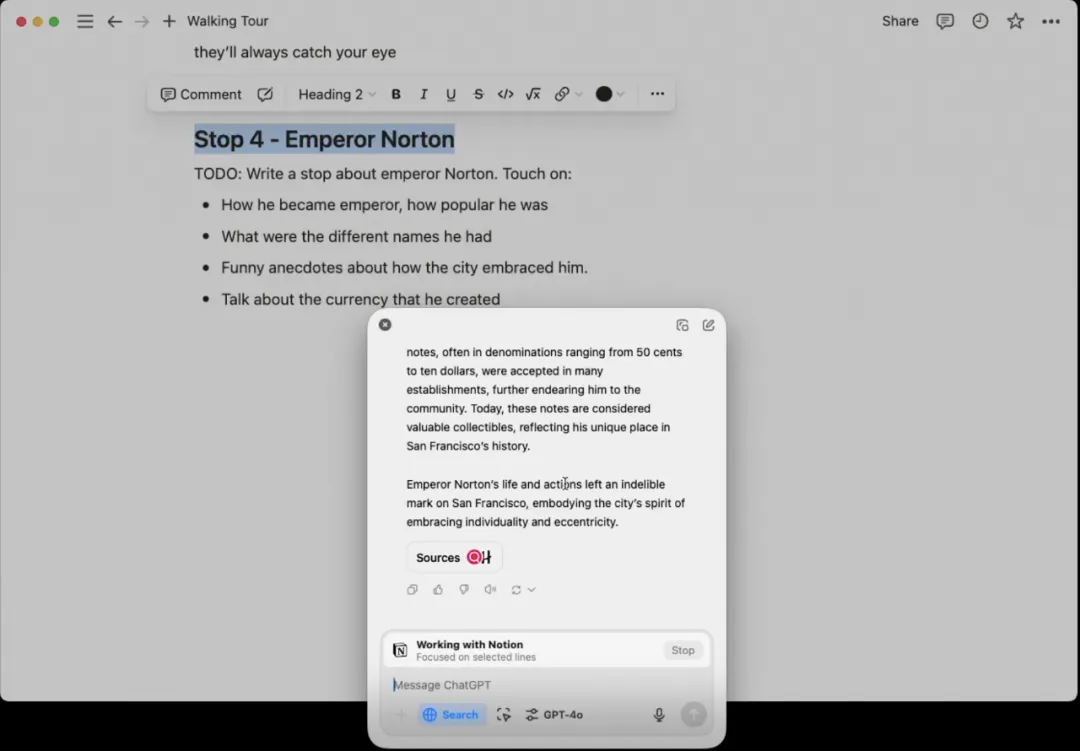1080x751 pixels.
Task: Open the page comments icon
Action: click(945, 21)
